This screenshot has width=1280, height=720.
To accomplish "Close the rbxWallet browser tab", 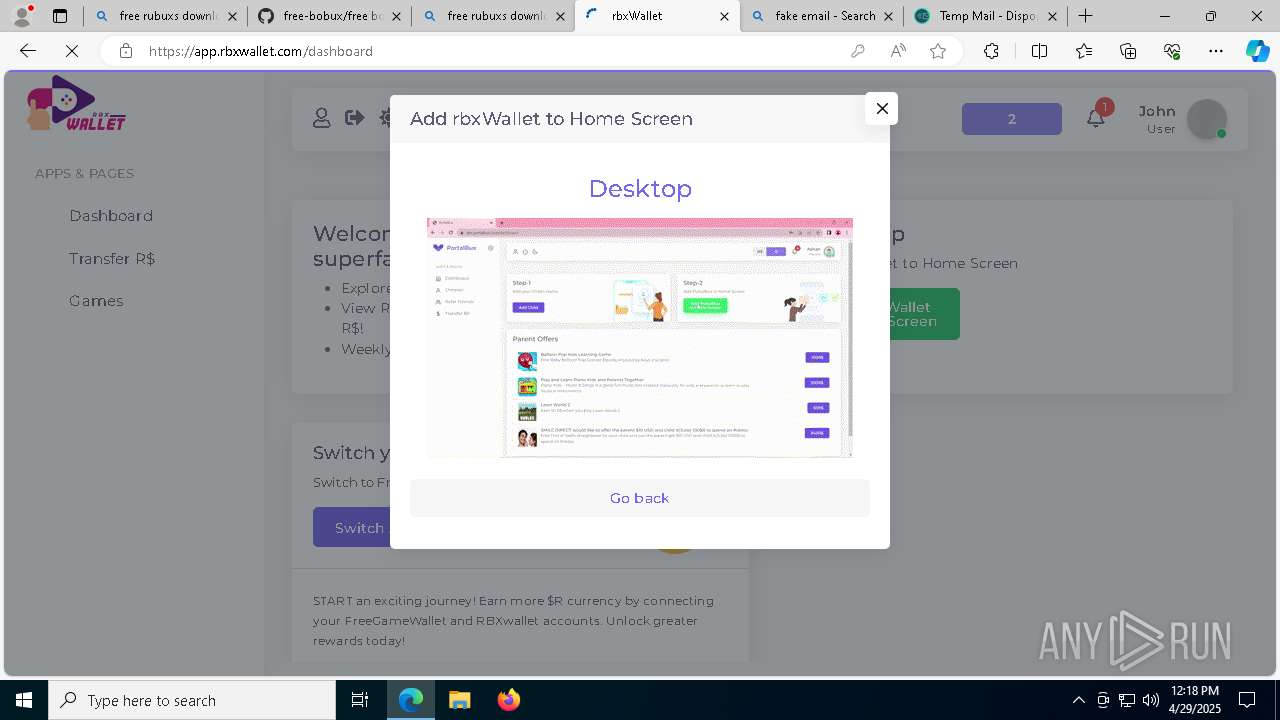I will [x=724, y=16].
